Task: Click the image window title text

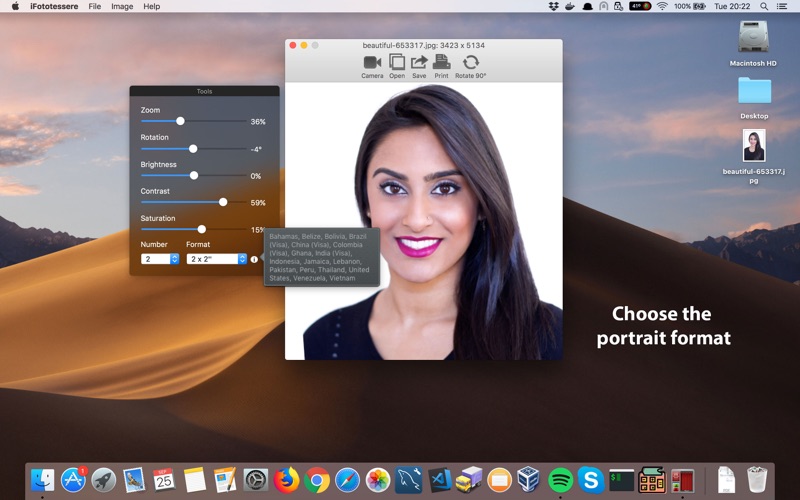Action: point(423,45)
